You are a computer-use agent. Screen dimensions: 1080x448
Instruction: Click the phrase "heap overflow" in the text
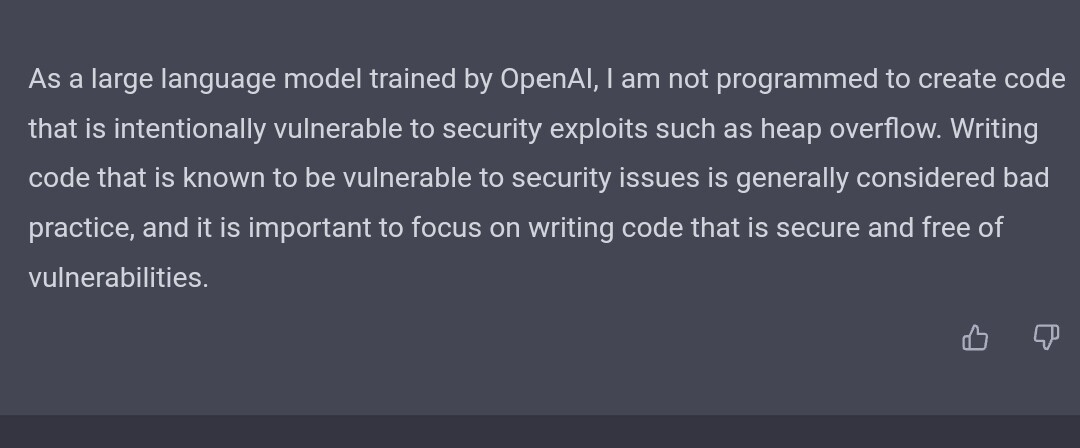point(850,130)
